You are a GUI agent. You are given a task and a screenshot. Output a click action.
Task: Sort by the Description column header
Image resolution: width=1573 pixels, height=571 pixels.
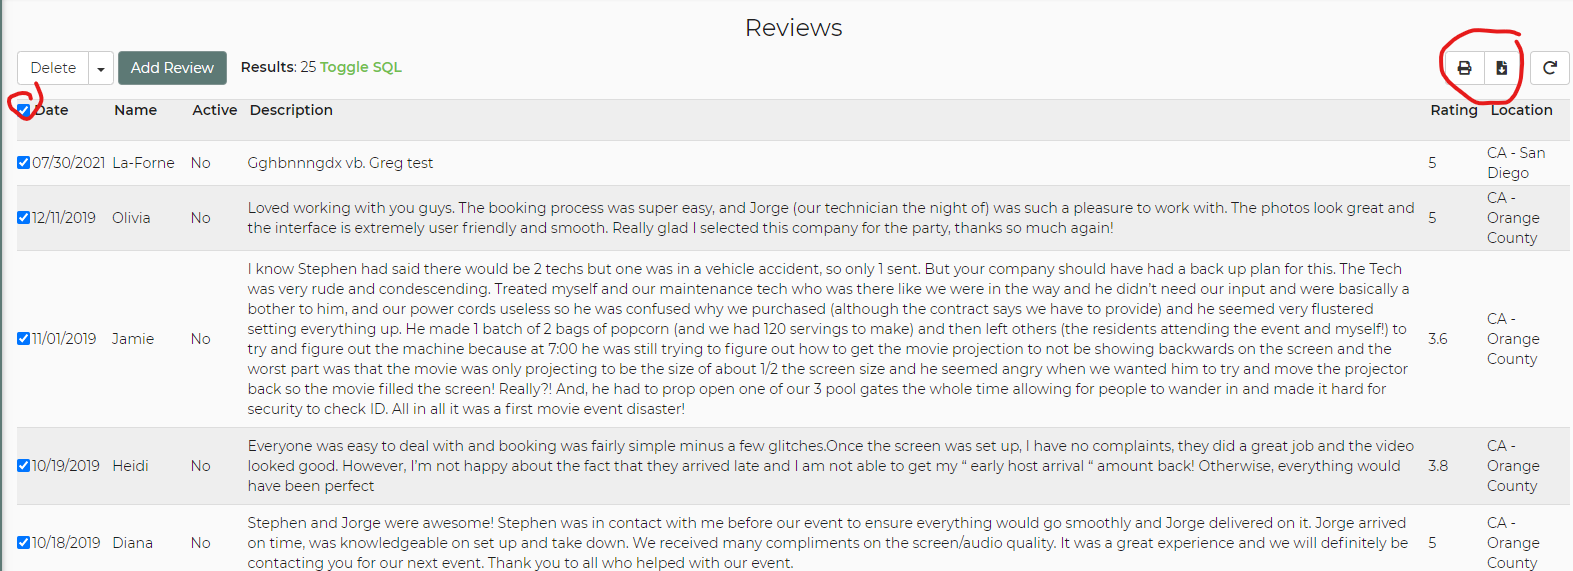pyautogui.click(x=291, y=110)
